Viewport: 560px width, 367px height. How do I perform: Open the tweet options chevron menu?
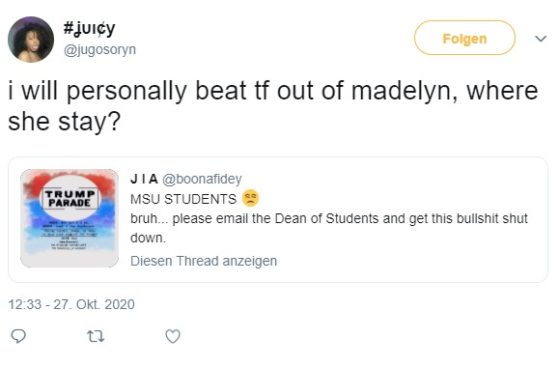541,38
